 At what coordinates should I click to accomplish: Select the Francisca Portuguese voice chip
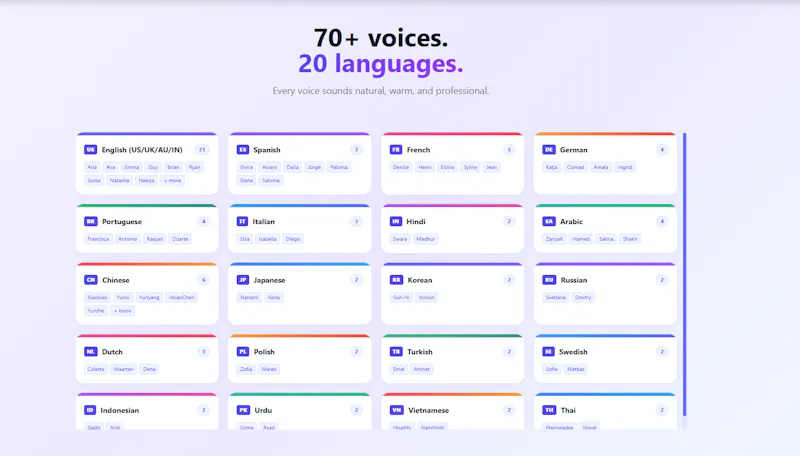tap(98, 239)
